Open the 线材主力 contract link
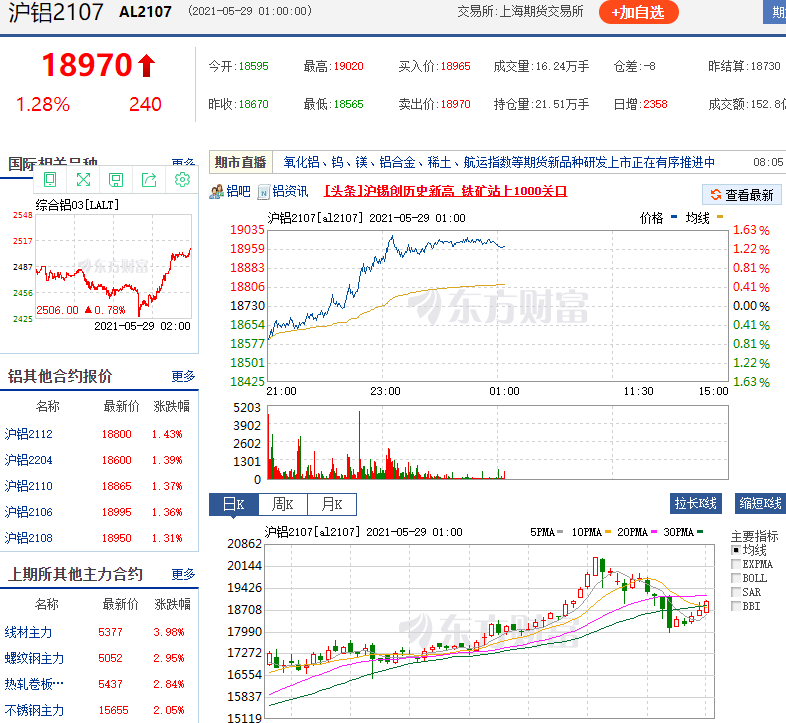Screen dimensions: 786x723 (x=28, y=633)
